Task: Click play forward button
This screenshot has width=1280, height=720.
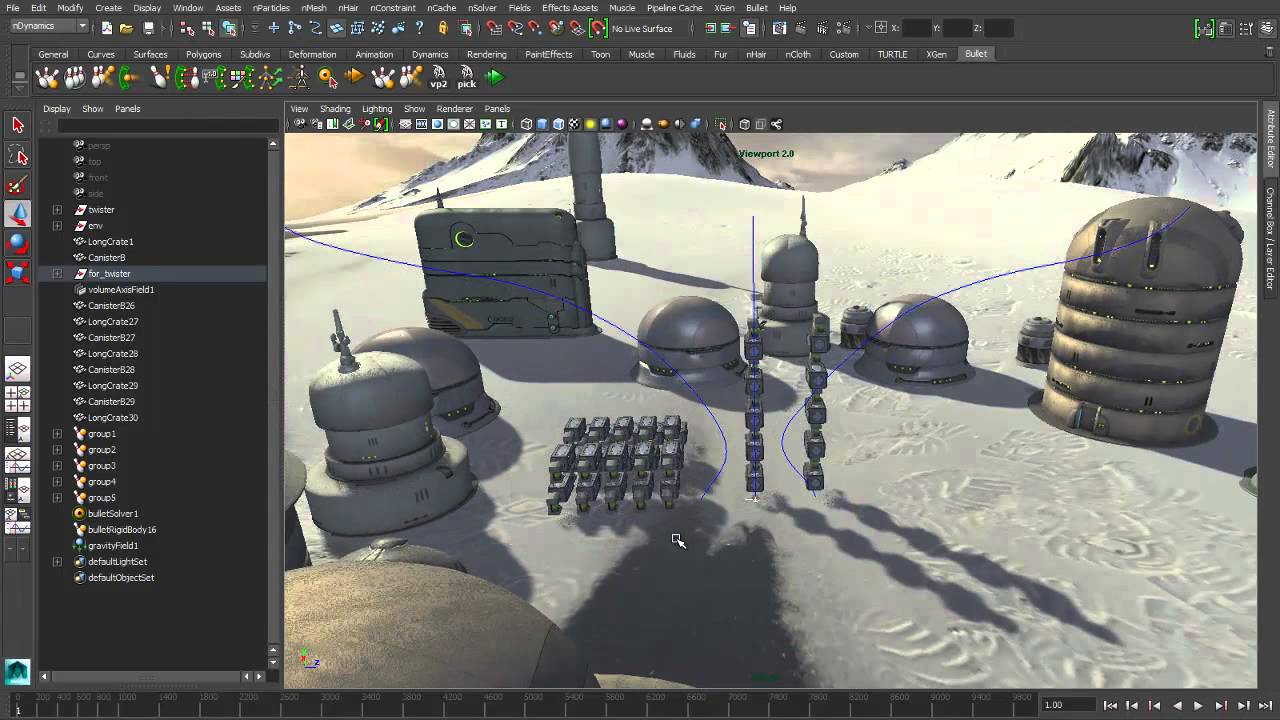Action: pos(1198,705)
